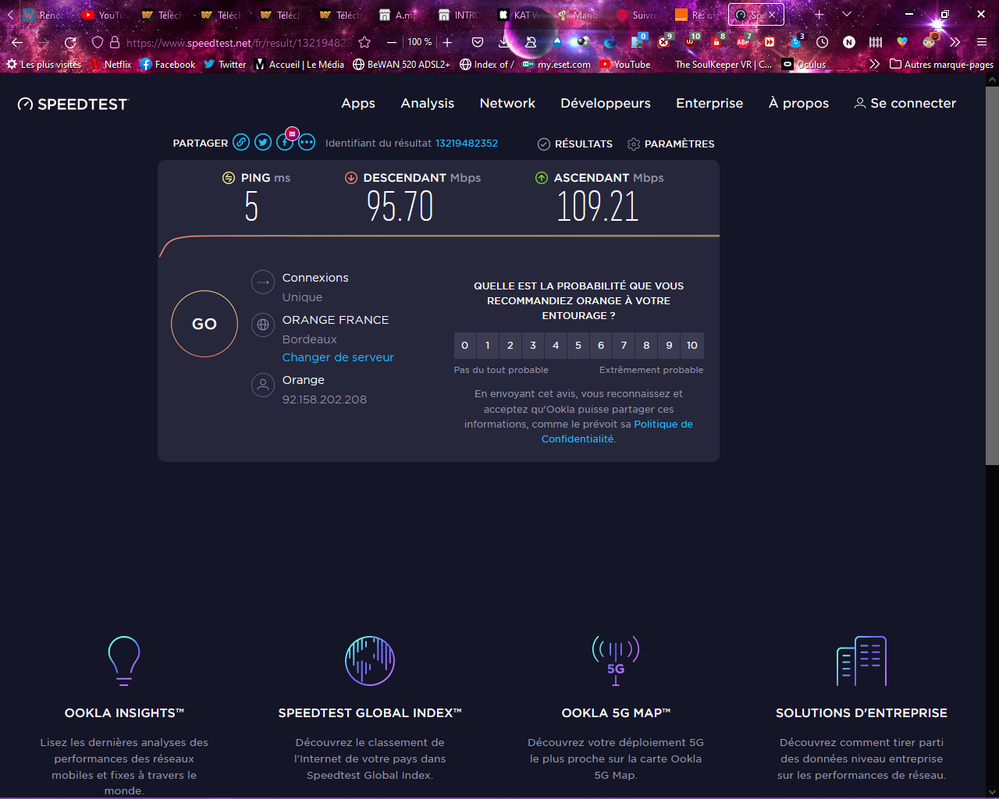Open the Network menu
The image size is (999, 799).
507,103
